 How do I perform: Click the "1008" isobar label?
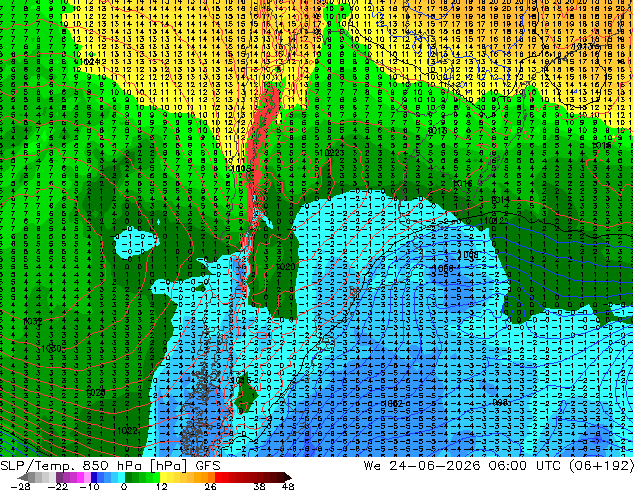click(468, 255)
